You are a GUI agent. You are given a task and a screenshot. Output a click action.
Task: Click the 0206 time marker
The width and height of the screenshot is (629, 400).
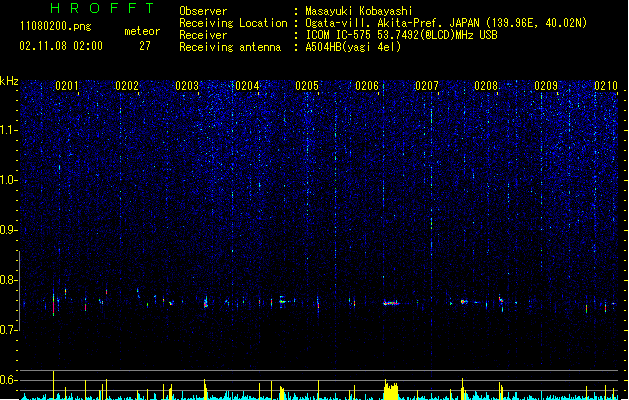click(367, 86)
